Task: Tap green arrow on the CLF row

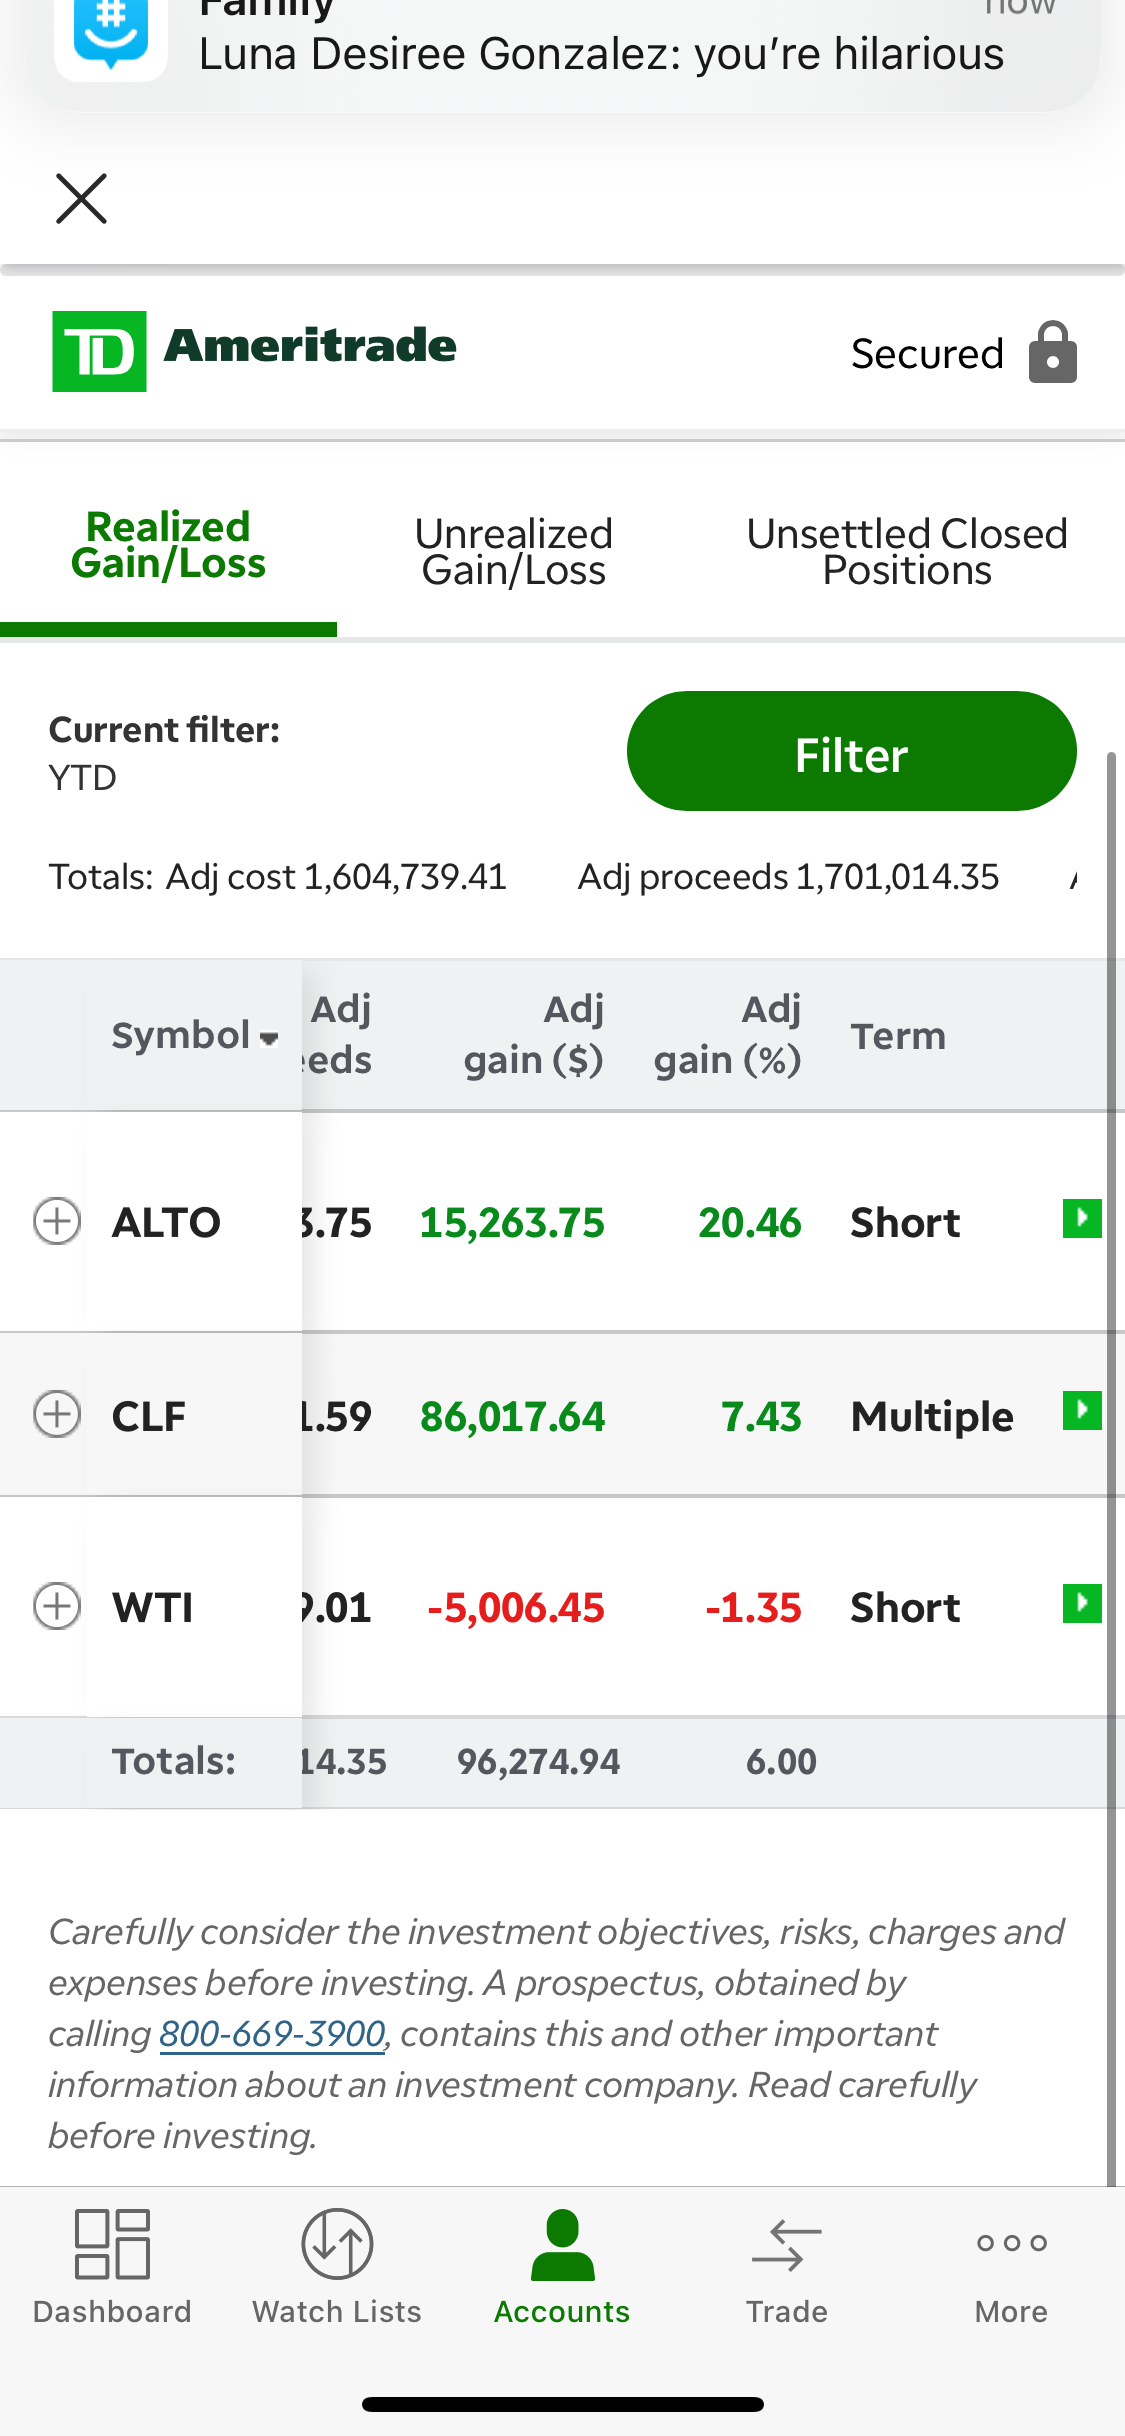Action: tap(1081, 1411)
